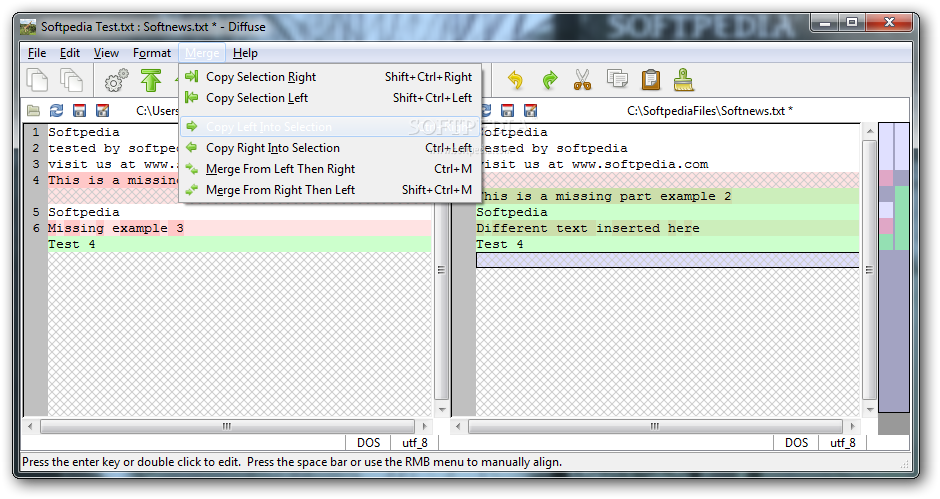Viewport: 940px width, 499px height.
Task: Choose Copy Right Into Selection
Action: tap(330, 148)
